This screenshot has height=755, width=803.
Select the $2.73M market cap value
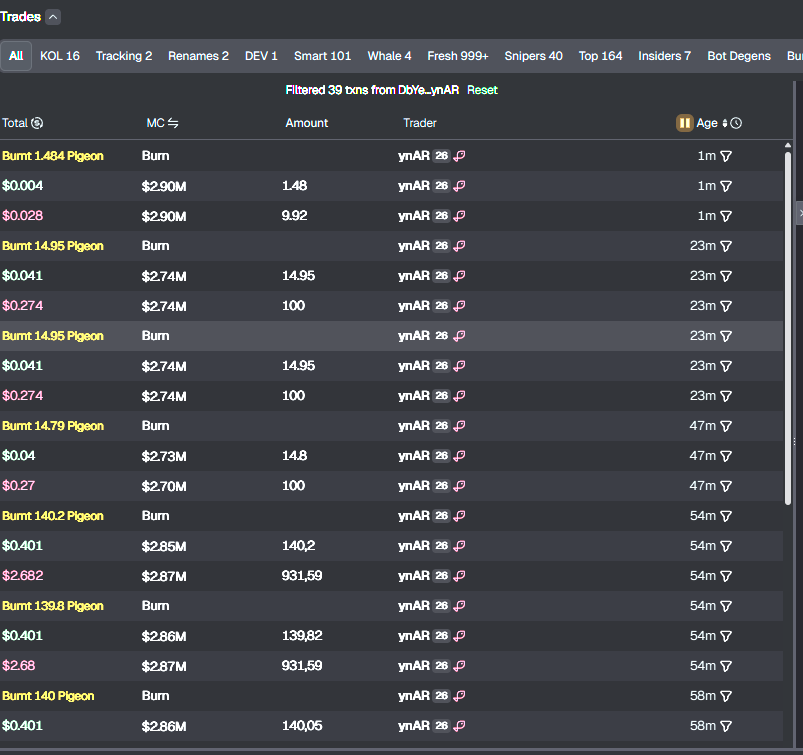pos(164,456)
